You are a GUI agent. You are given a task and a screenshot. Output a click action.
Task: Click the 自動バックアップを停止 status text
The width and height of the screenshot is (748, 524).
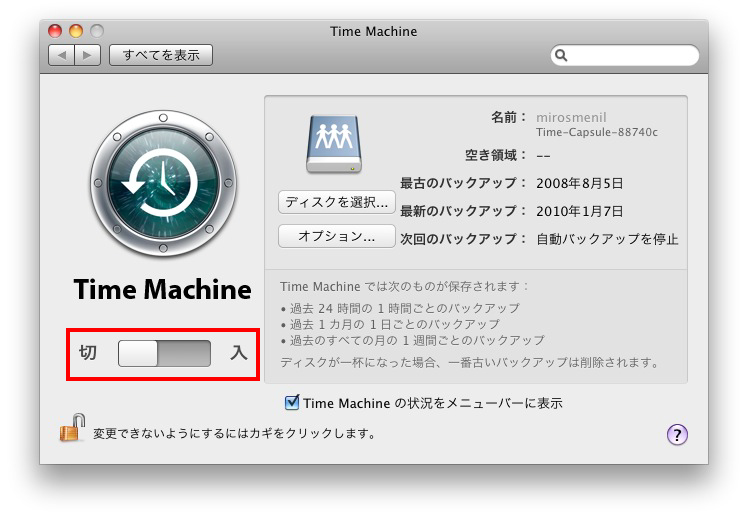click(x=607, y=239)
